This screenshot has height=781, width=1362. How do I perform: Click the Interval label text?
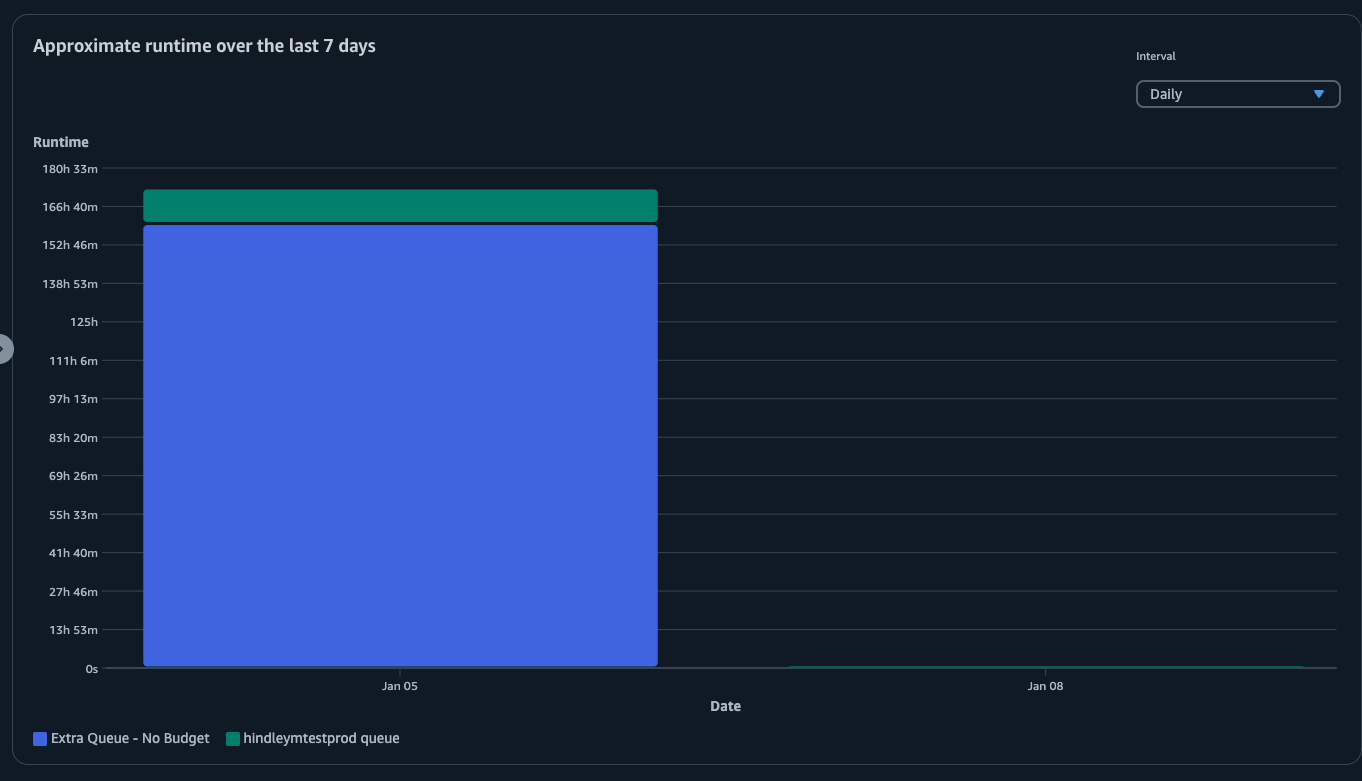pyautogui.click(x=1155, y=56)
